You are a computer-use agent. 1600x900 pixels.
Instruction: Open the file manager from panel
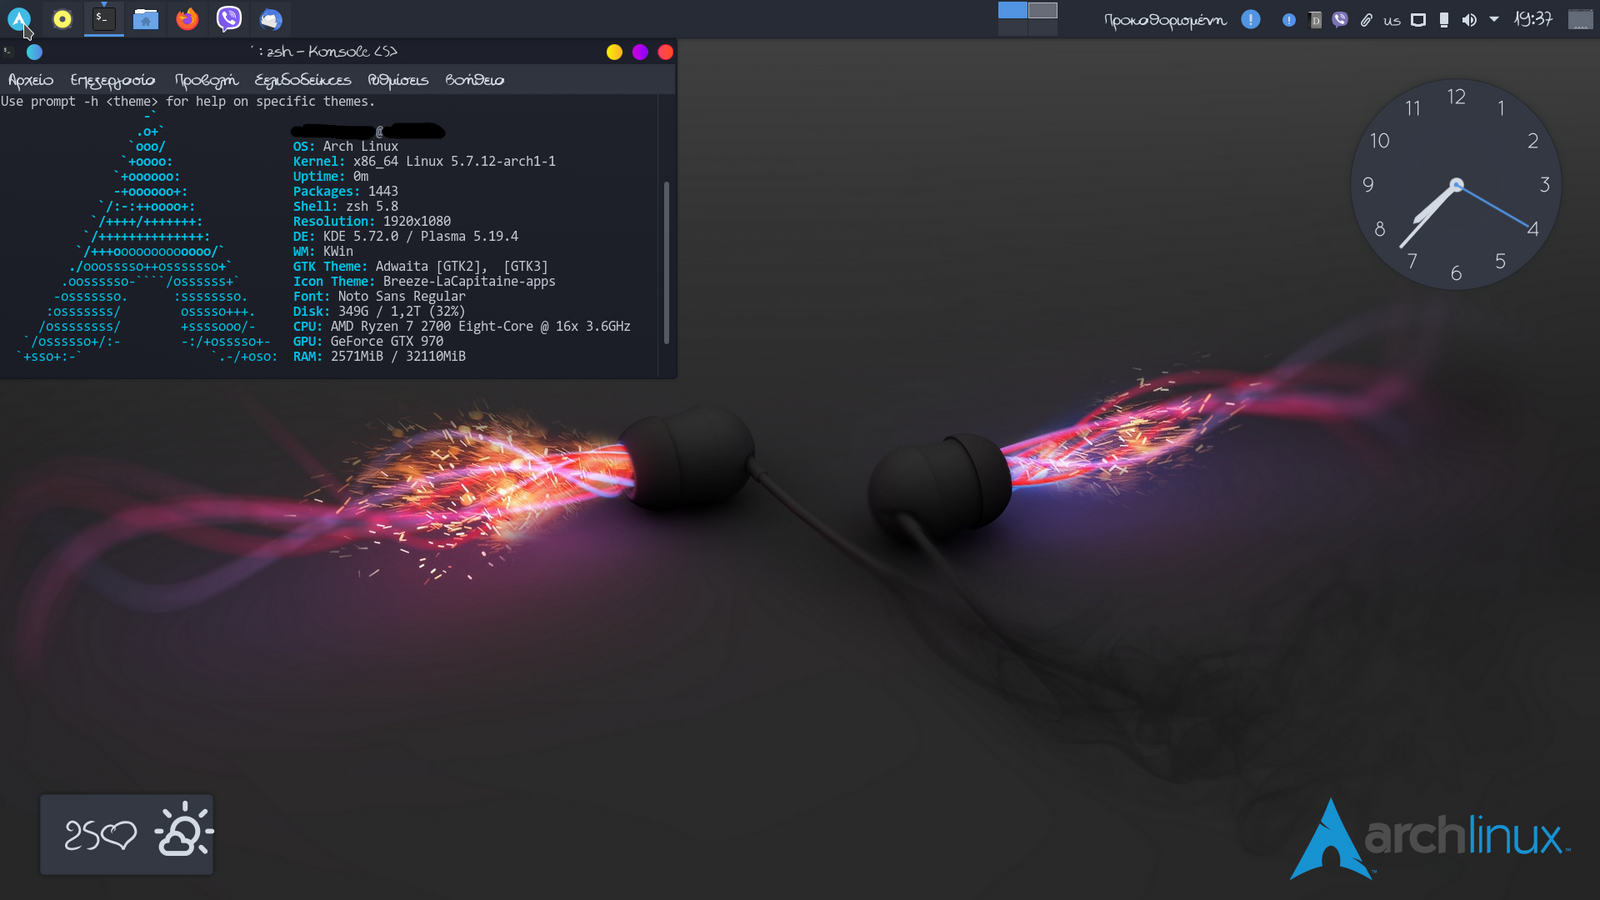146,19
